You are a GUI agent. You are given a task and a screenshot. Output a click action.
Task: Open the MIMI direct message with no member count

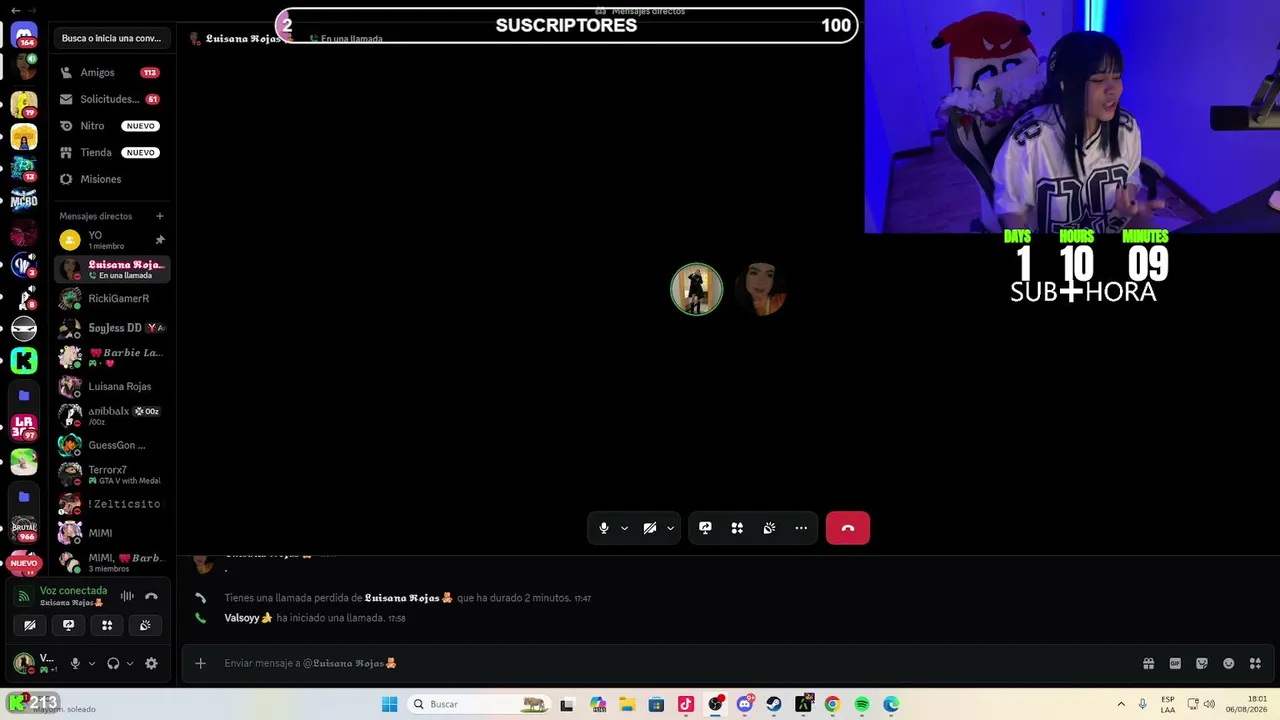tap(111, 533)
